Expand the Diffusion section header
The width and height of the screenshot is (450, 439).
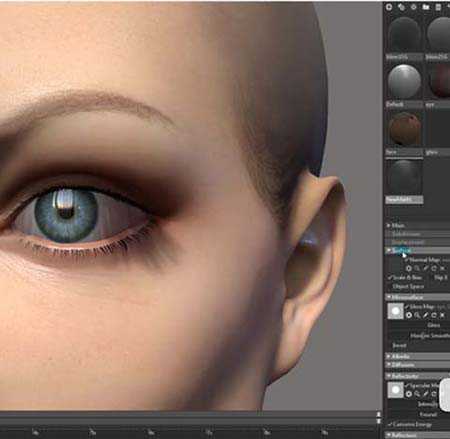(x=418, y=365)
